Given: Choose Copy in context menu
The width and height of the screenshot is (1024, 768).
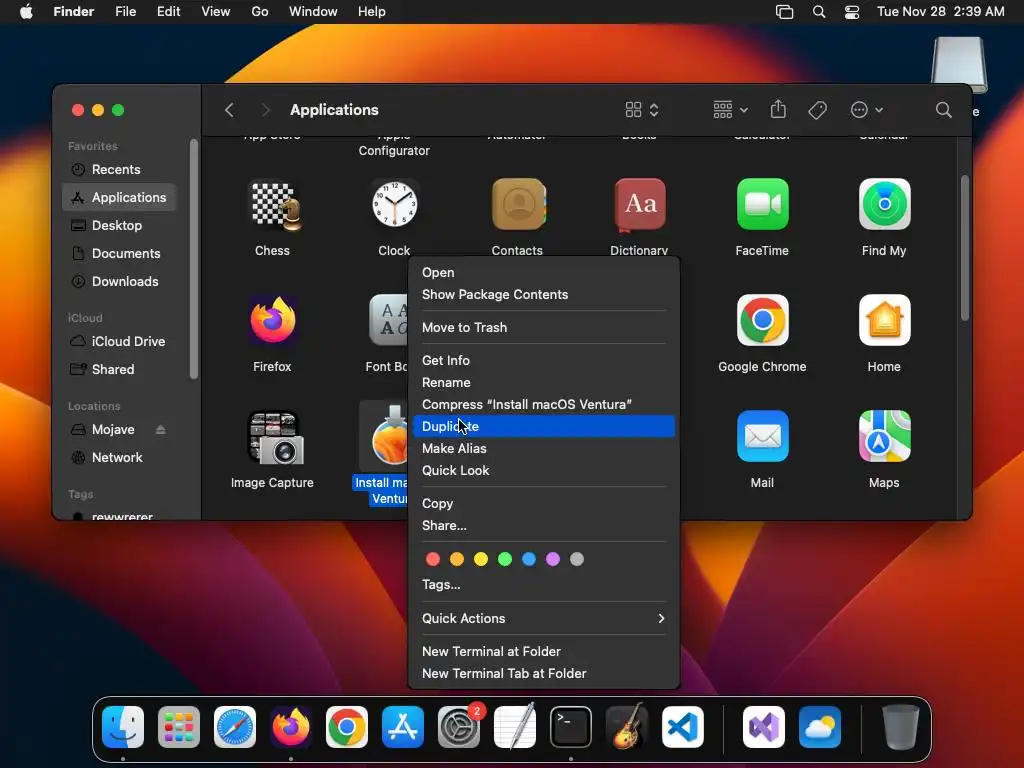Looking at the screenshot, I should pyautogui.click(x=543, y=504).
